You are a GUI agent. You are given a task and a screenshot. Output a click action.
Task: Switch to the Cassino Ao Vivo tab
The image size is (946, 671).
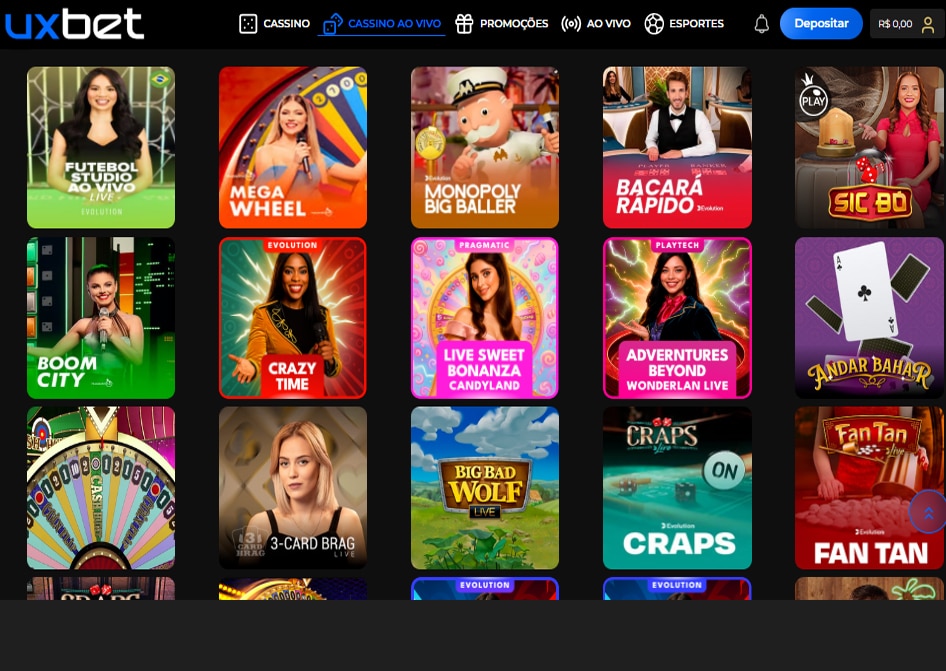tap(381, 23)
